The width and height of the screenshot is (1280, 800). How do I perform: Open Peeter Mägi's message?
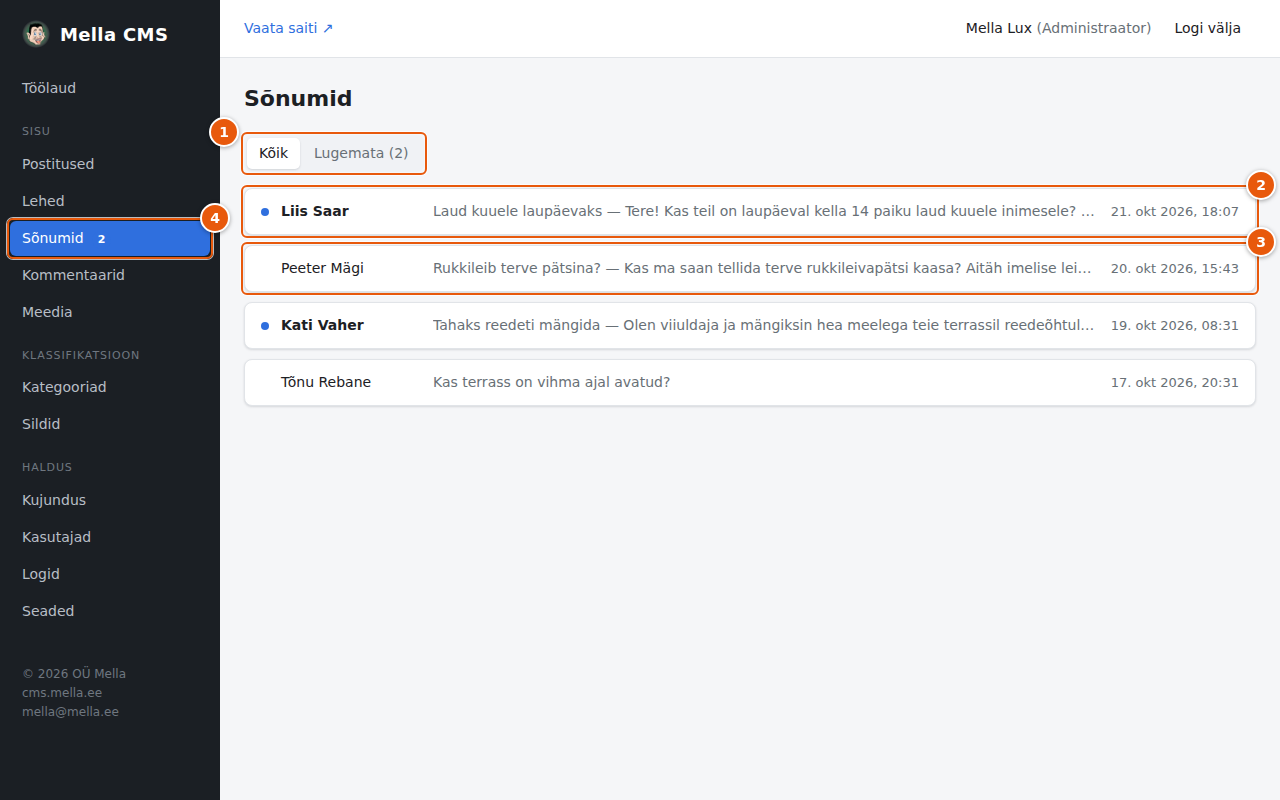pos(750,268)
